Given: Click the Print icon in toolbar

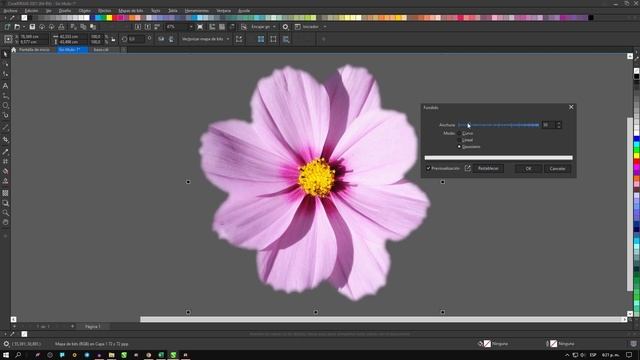Looking at the screenshot, I should [x=61, y=27].
